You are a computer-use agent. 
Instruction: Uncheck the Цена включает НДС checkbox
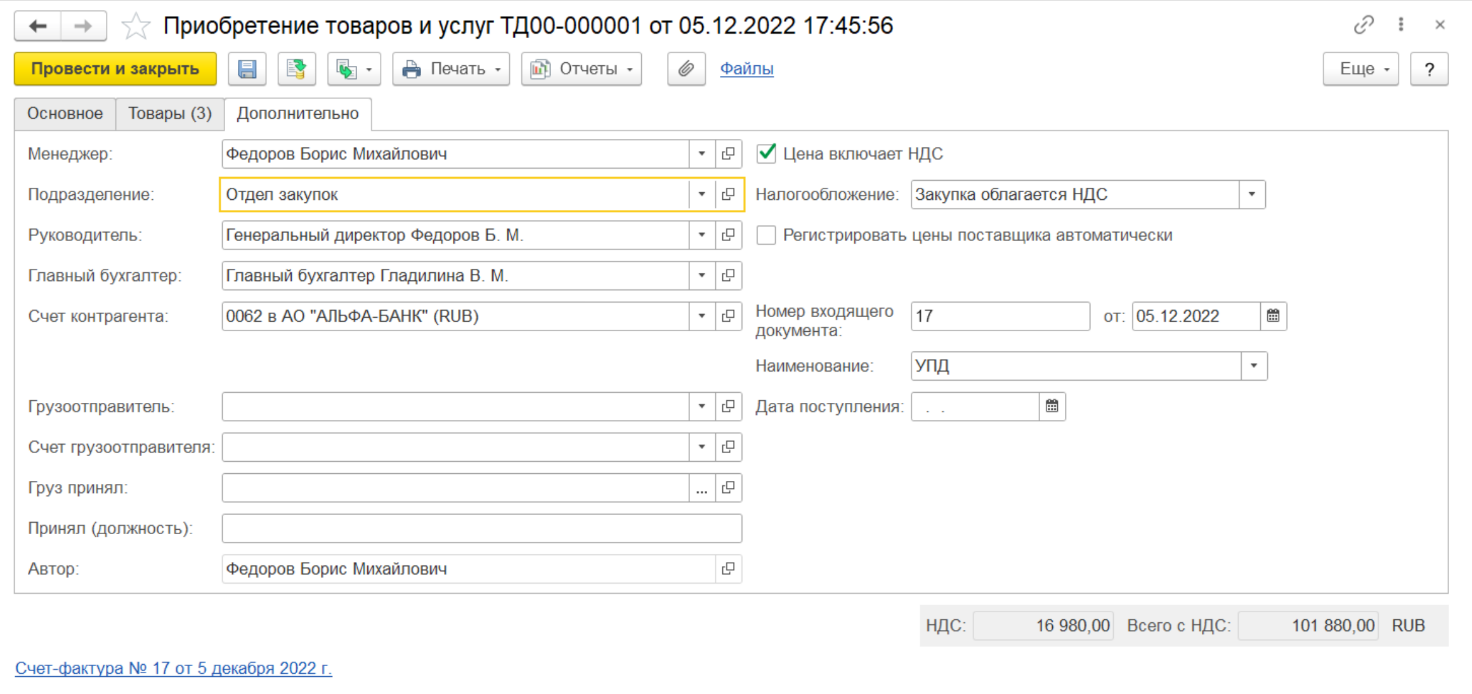[767, 154]
